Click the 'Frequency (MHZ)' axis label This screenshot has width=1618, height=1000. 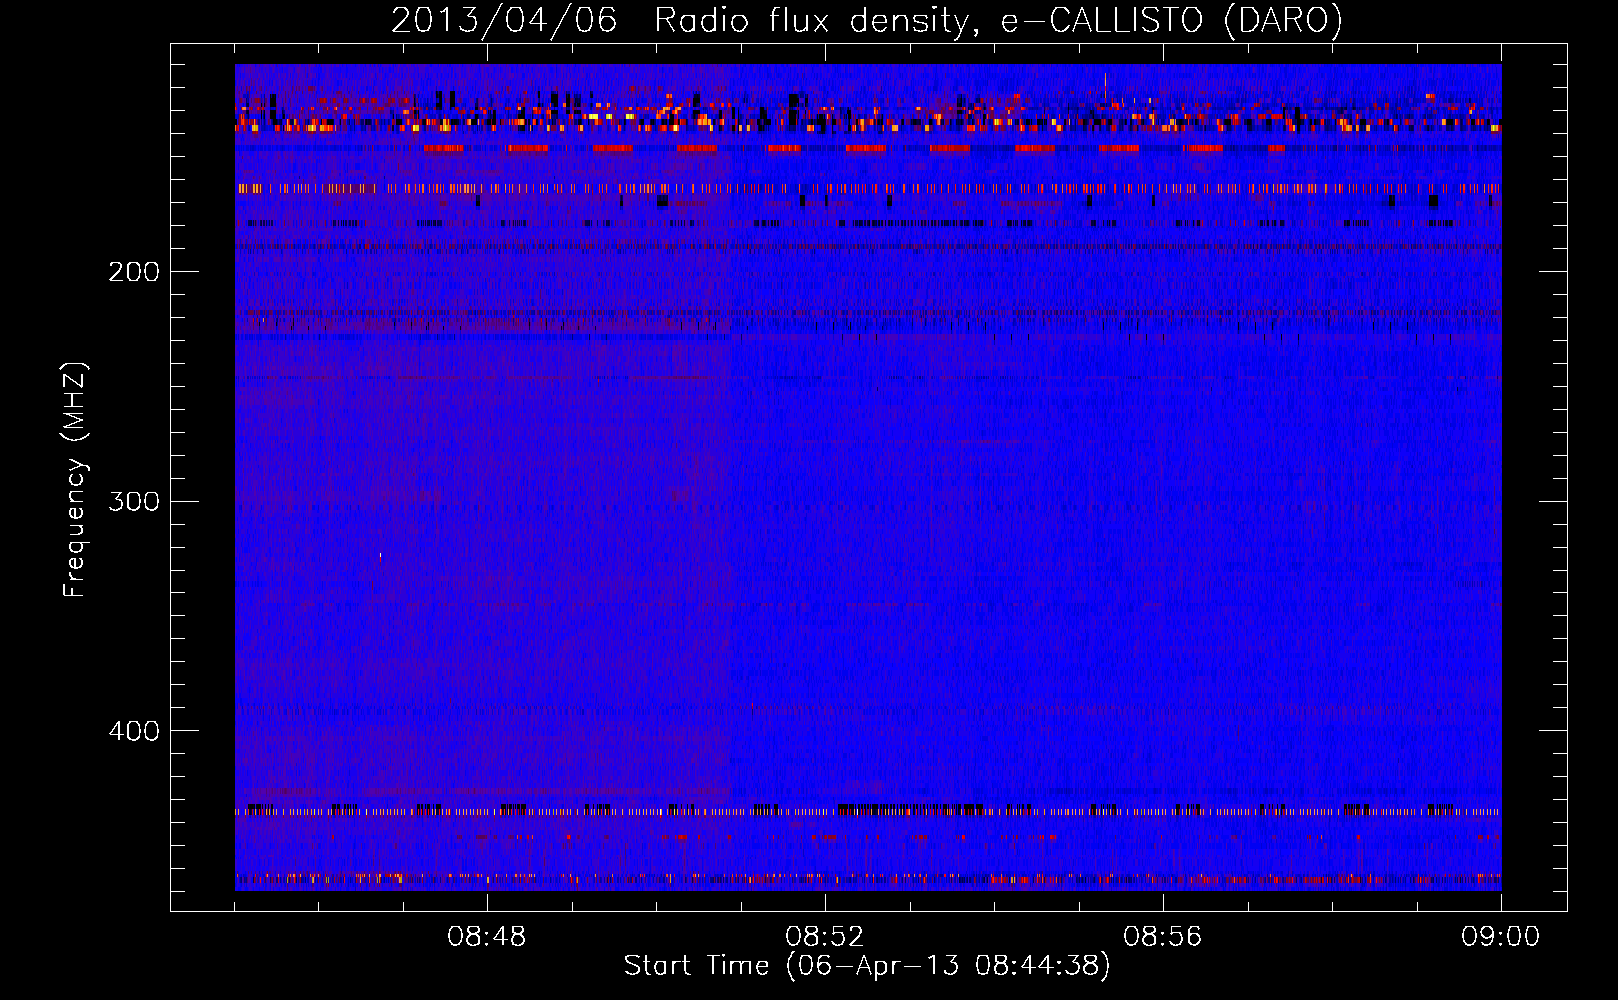75,479
